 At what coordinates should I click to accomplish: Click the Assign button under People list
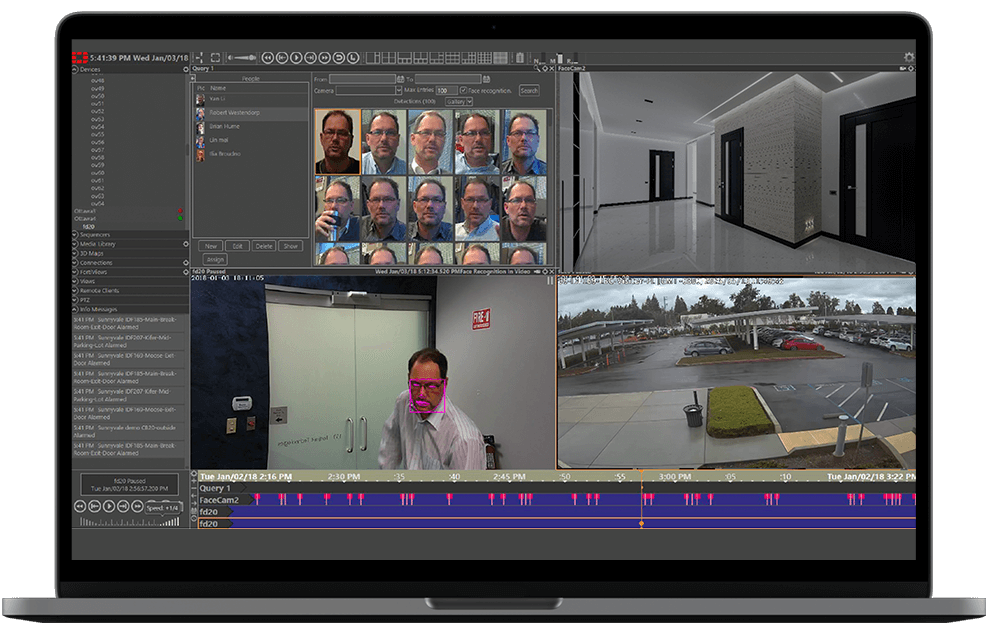pos(216,258)
